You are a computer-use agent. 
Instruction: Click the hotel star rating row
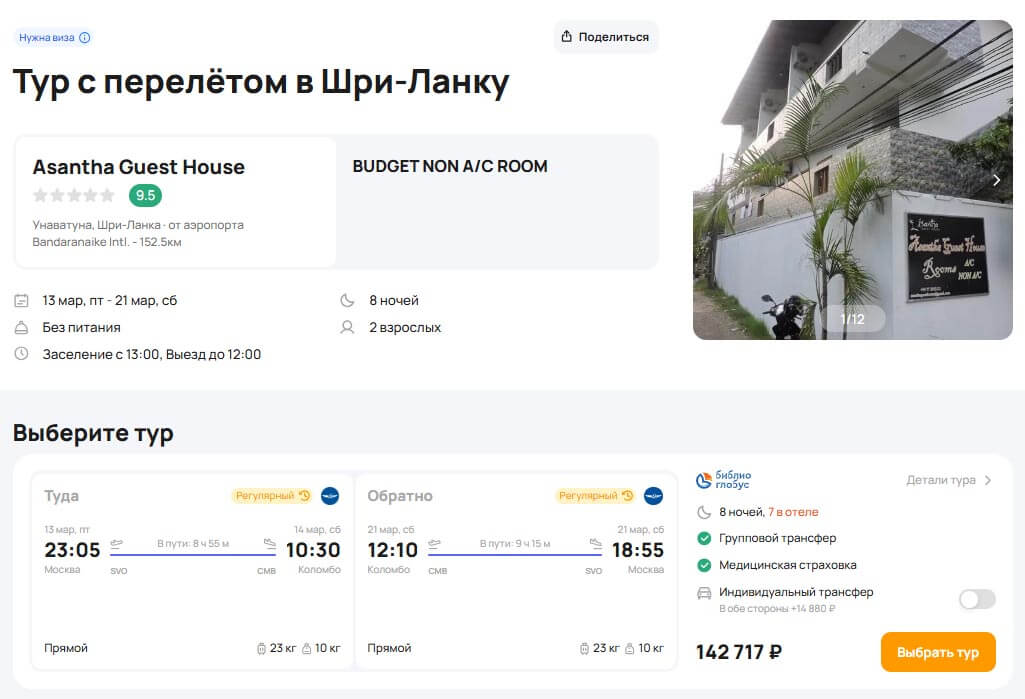(x=74, y=195)
